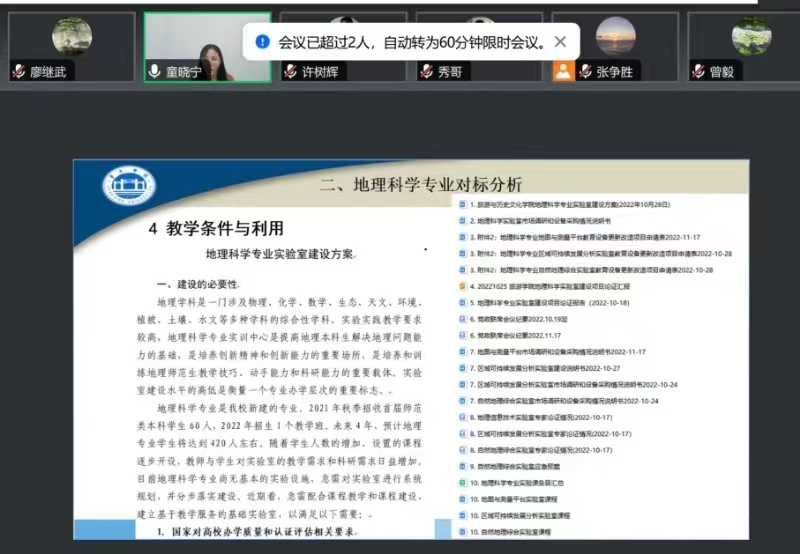Click the green spreadsheet icon of 地理科学专业实验课条目汇总
The image size is (800, 554).
(x=462, y=482)
